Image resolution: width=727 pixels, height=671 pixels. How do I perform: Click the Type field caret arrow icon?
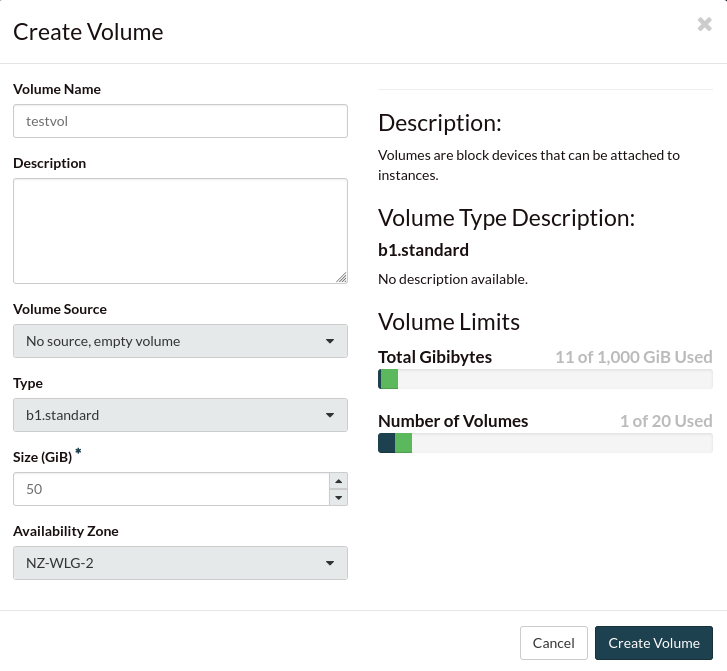click(x=330, y=416)
